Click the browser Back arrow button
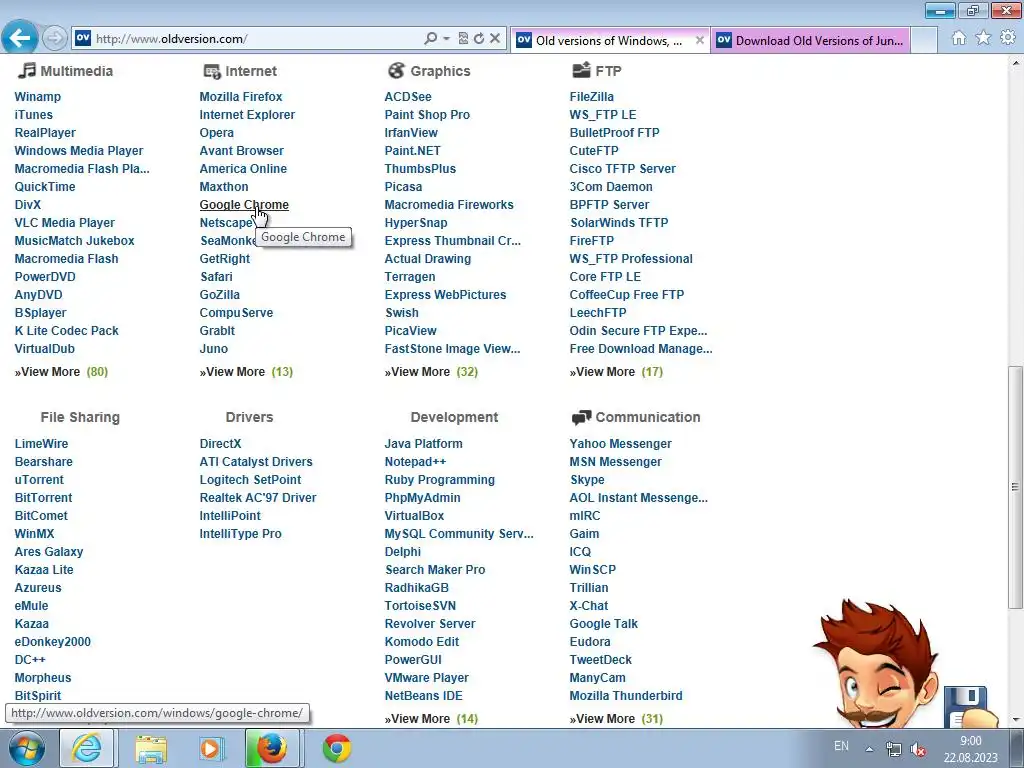 point(20,38)
